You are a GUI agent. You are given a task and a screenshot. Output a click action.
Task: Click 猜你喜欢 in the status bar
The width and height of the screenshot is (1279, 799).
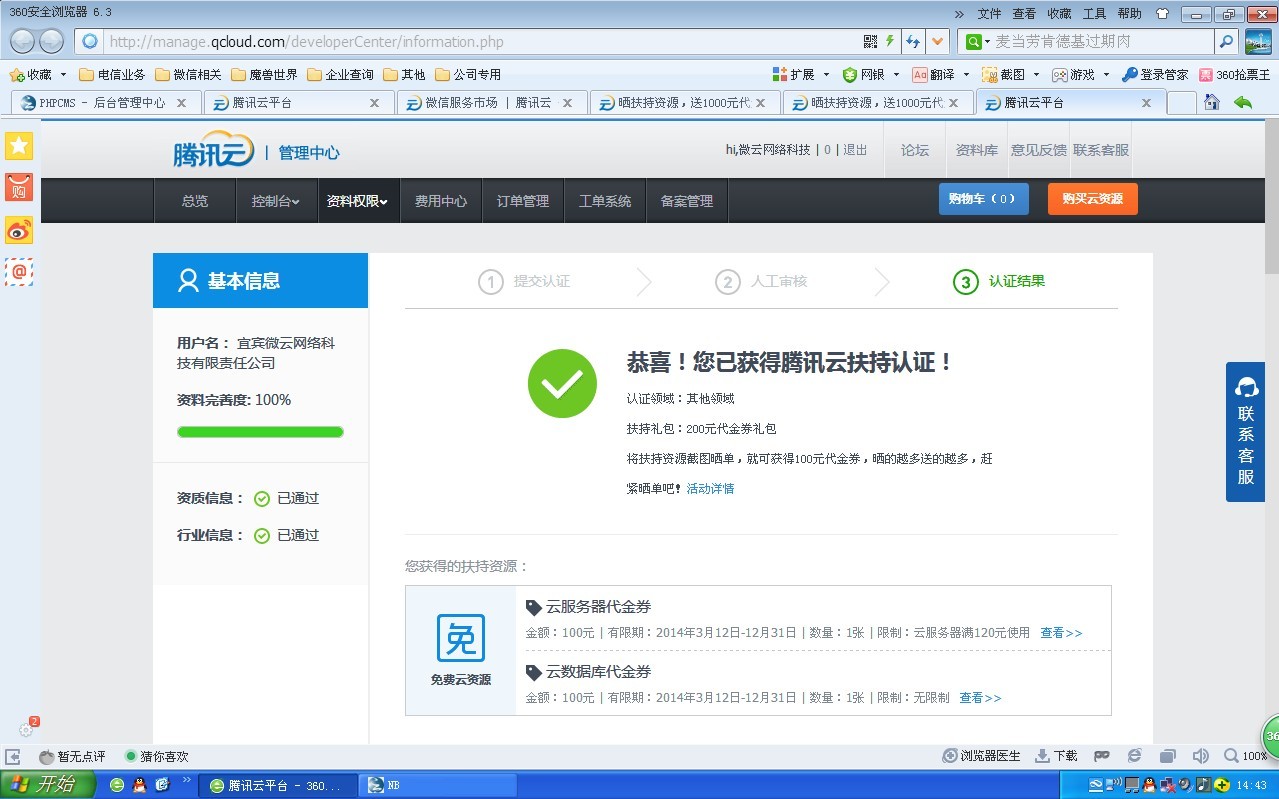click(156, 757)
